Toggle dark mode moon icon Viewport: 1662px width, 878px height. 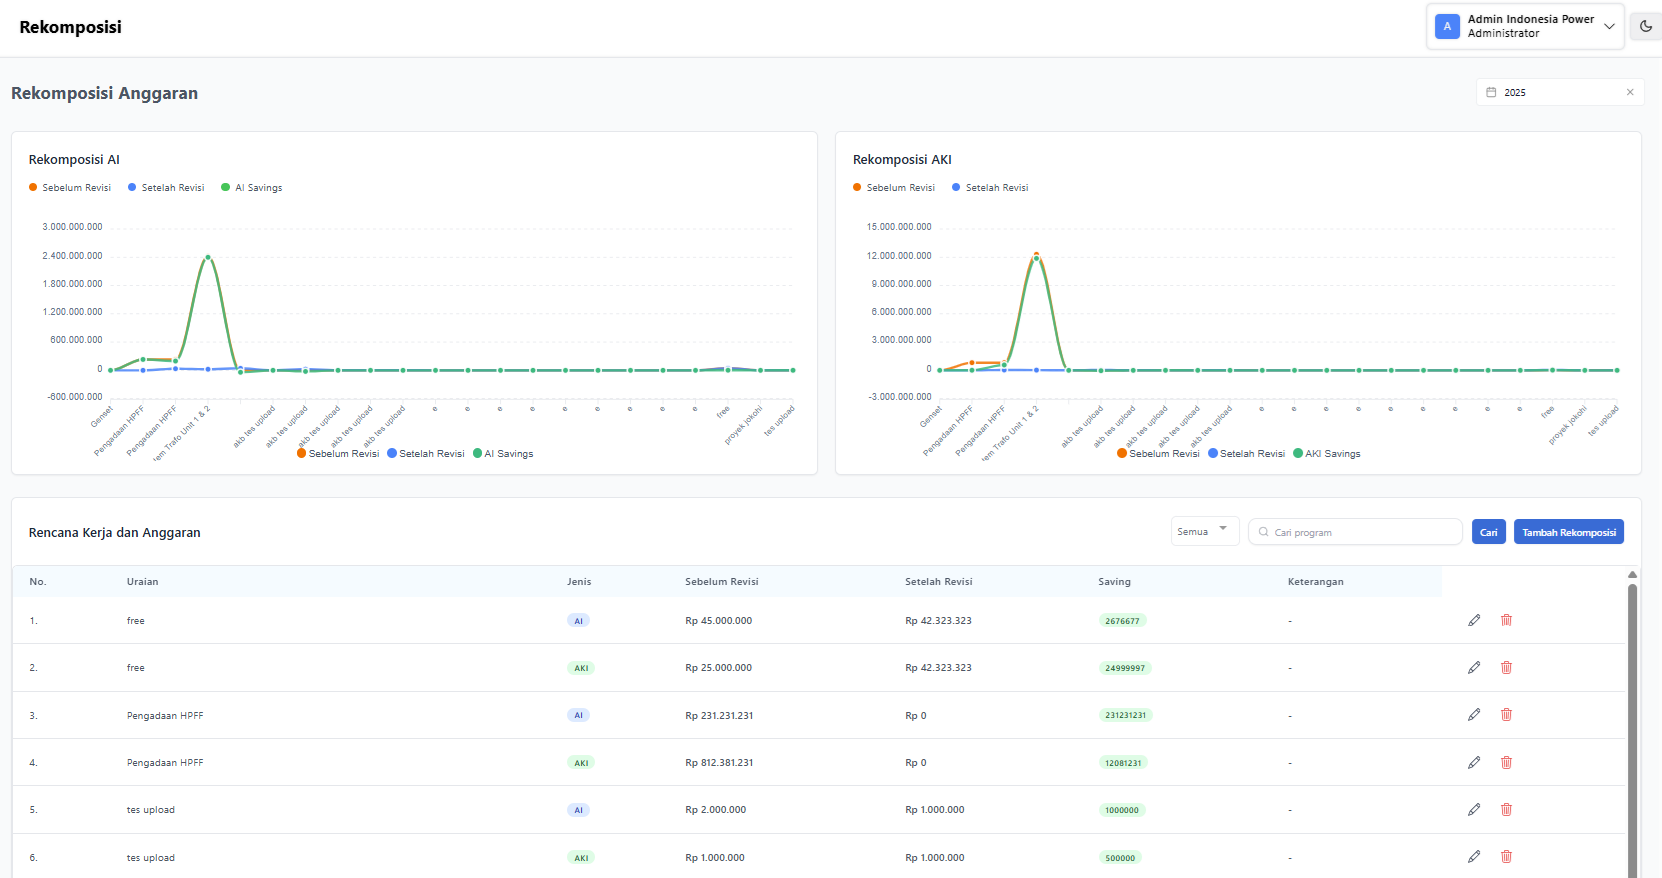pos(1646,27)
